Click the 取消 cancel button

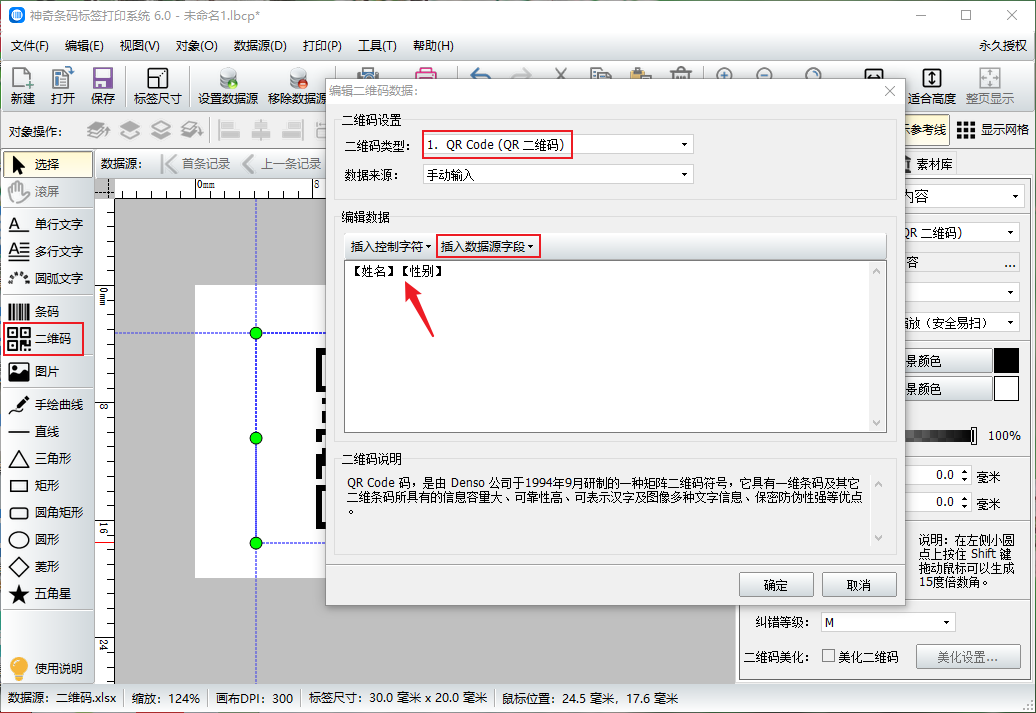(858, 585)
